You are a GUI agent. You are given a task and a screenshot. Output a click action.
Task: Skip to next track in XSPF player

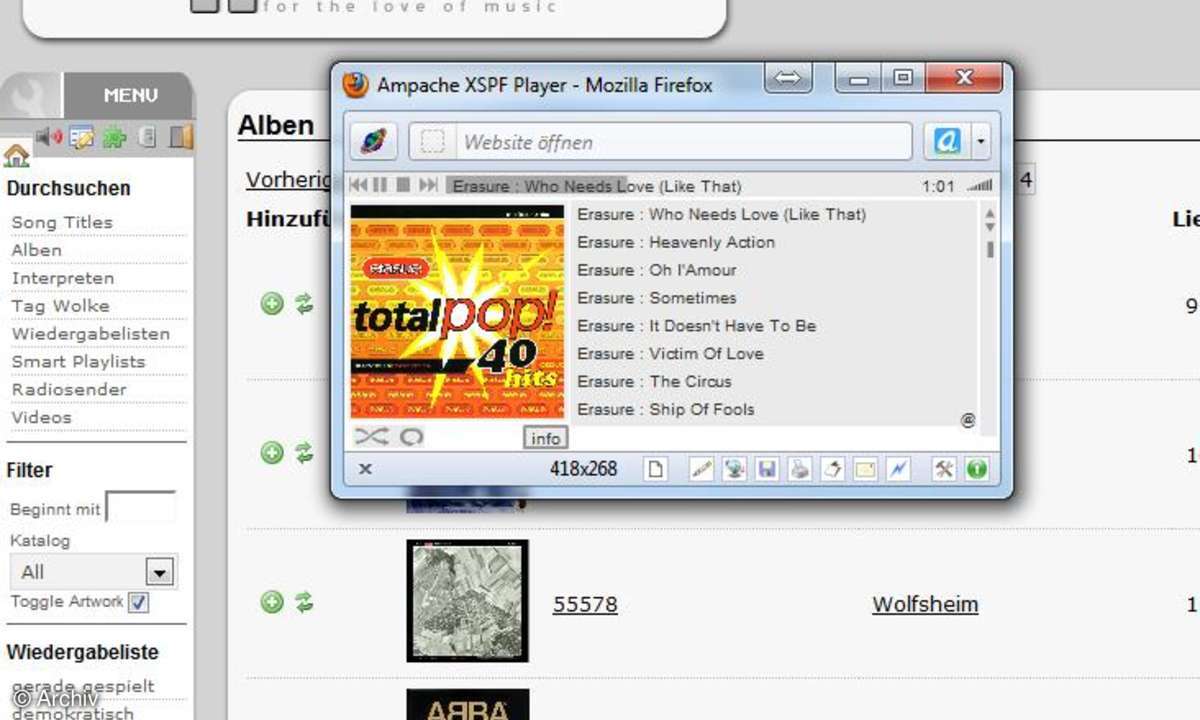click(x=428, y=185)
